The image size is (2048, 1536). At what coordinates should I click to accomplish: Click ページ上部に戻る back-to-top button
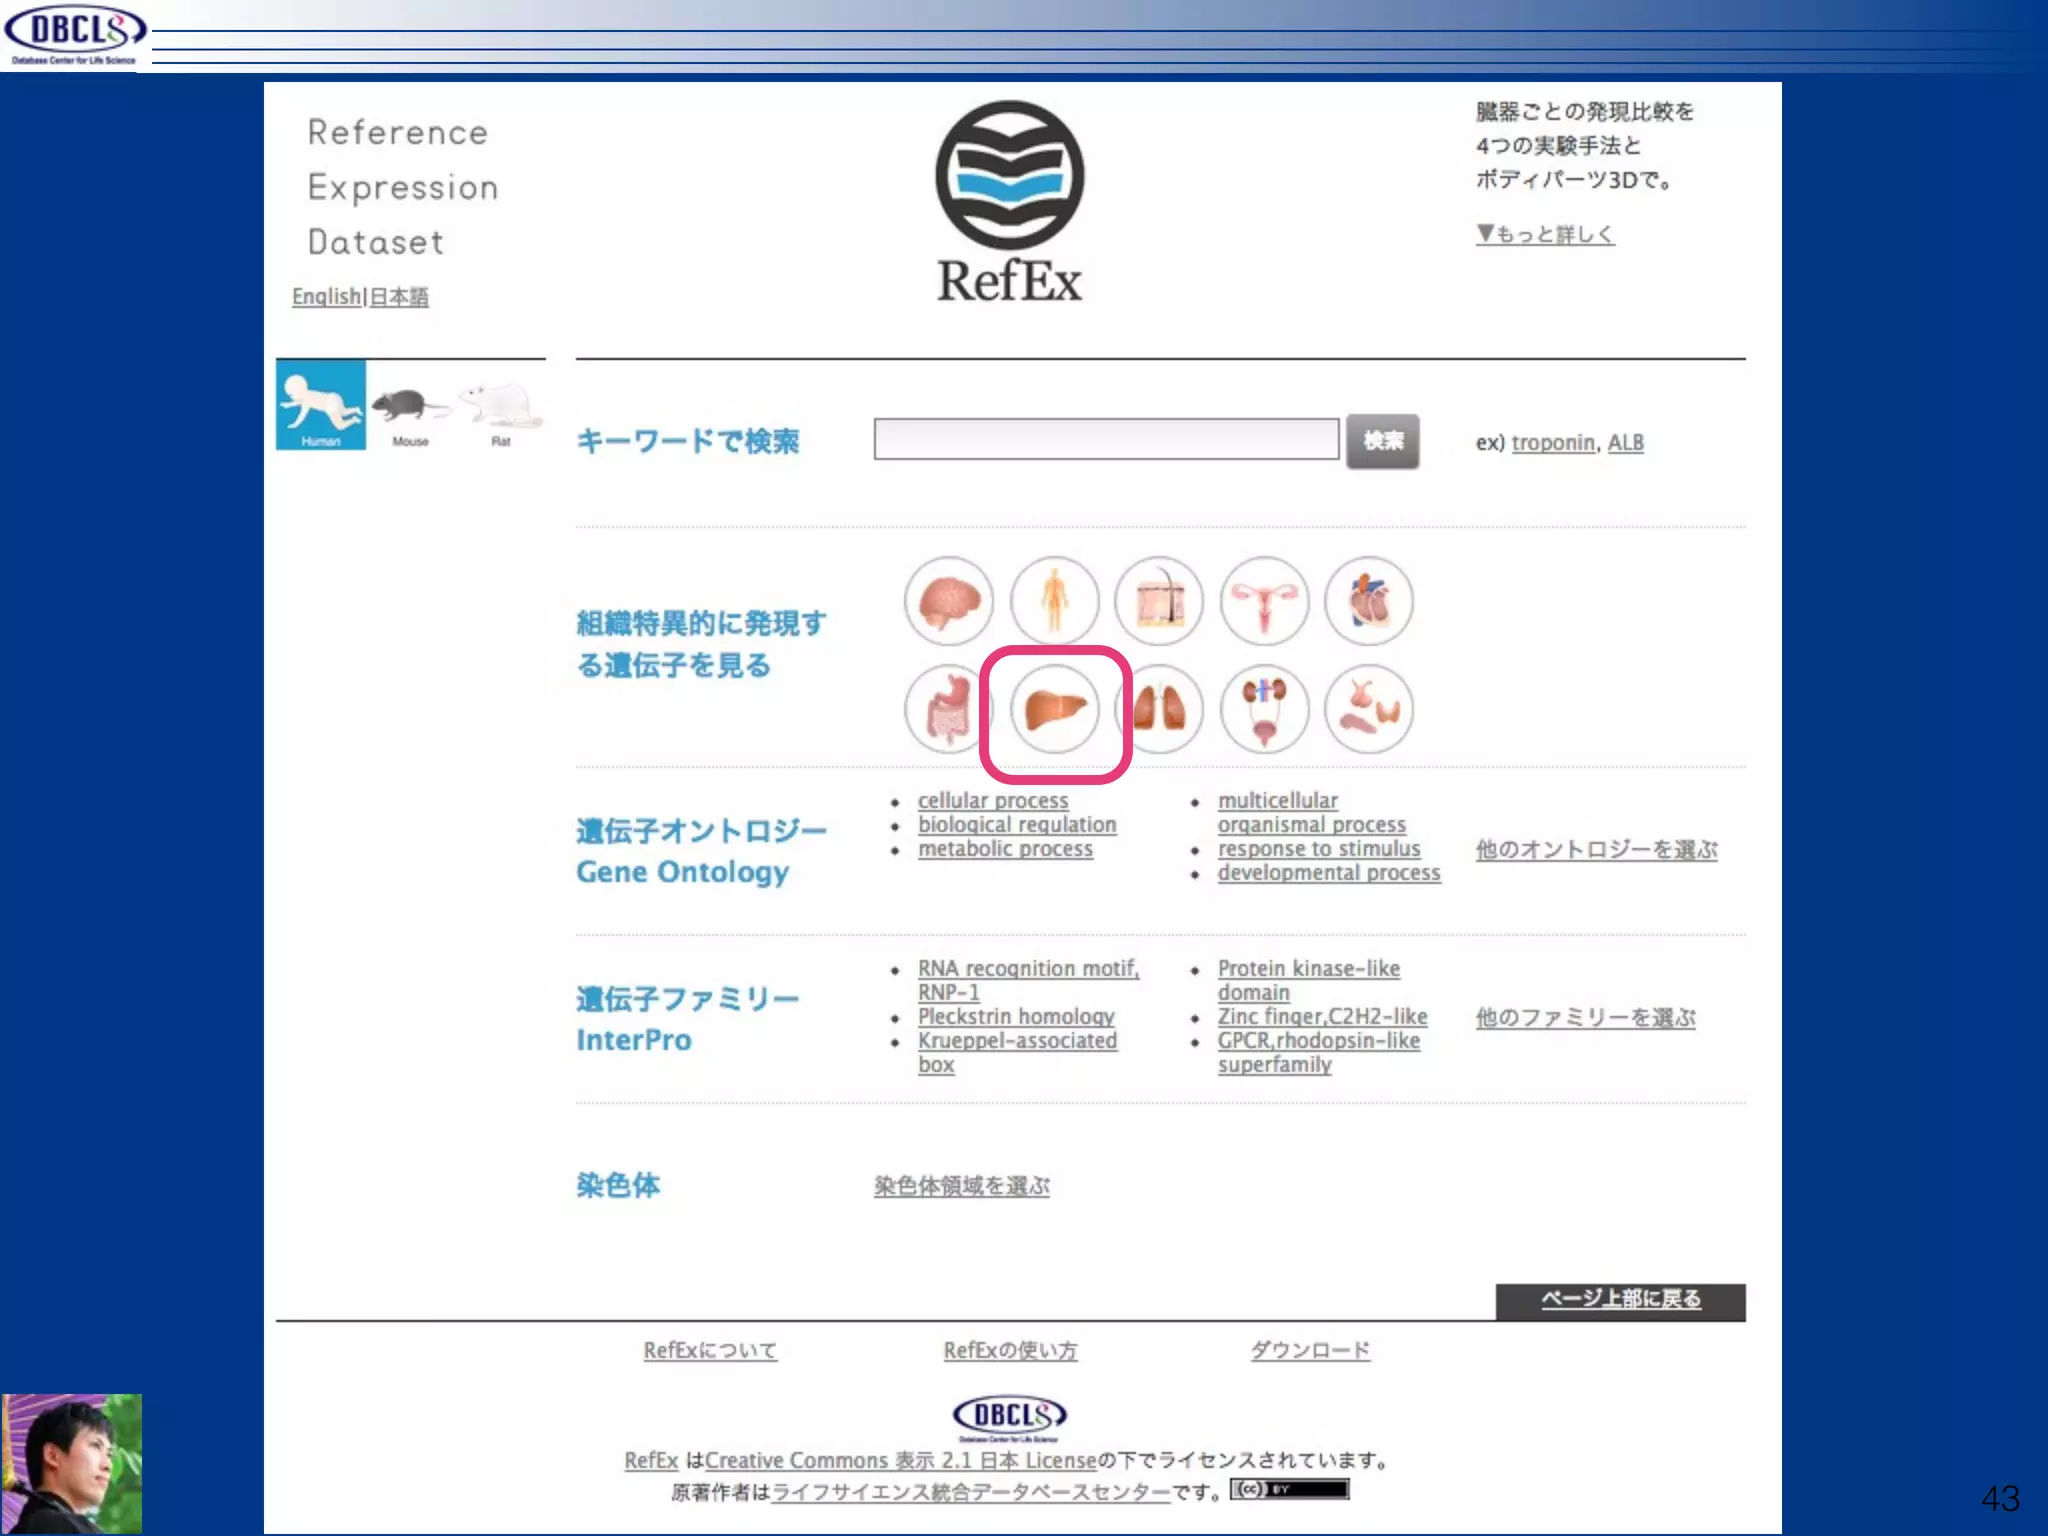(1620, 1300)
